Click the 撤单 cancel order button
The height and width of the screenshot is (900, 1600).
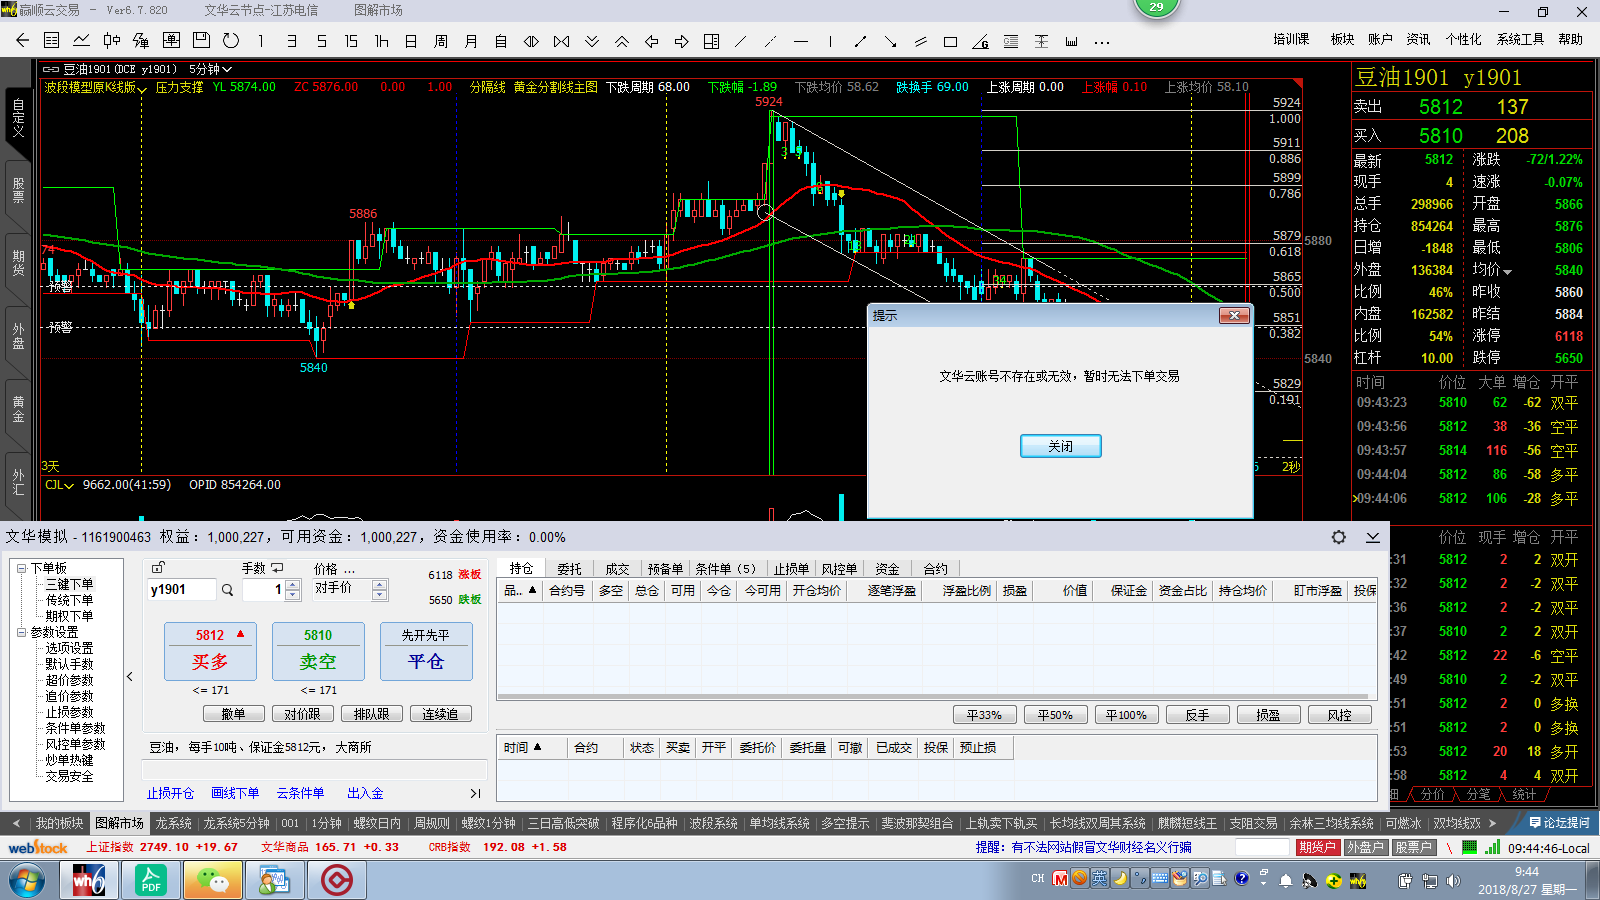pyautogui.click(x=233, y=714)
